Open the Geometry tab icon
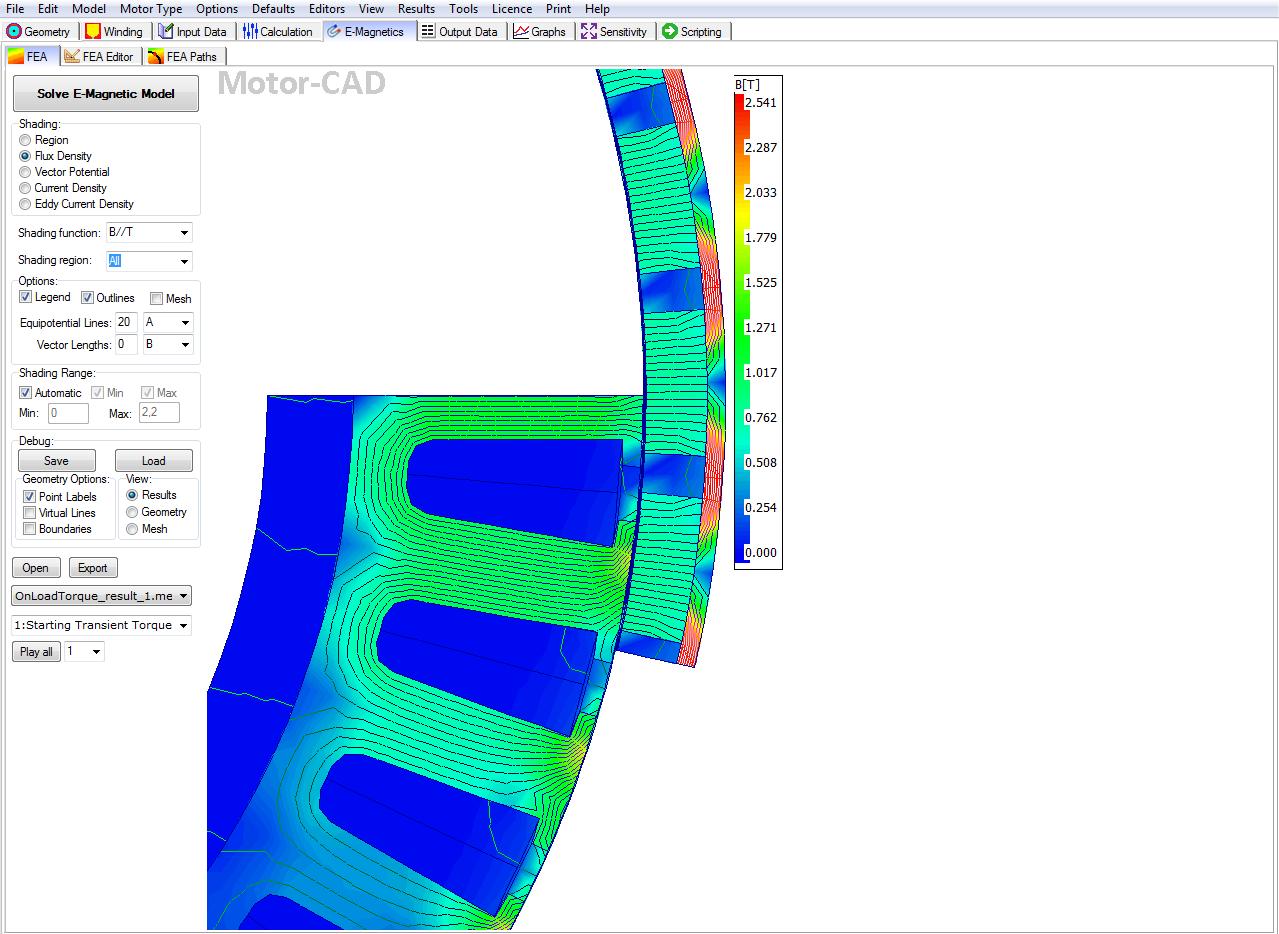 pyautogui.click(x=14, y=32)
